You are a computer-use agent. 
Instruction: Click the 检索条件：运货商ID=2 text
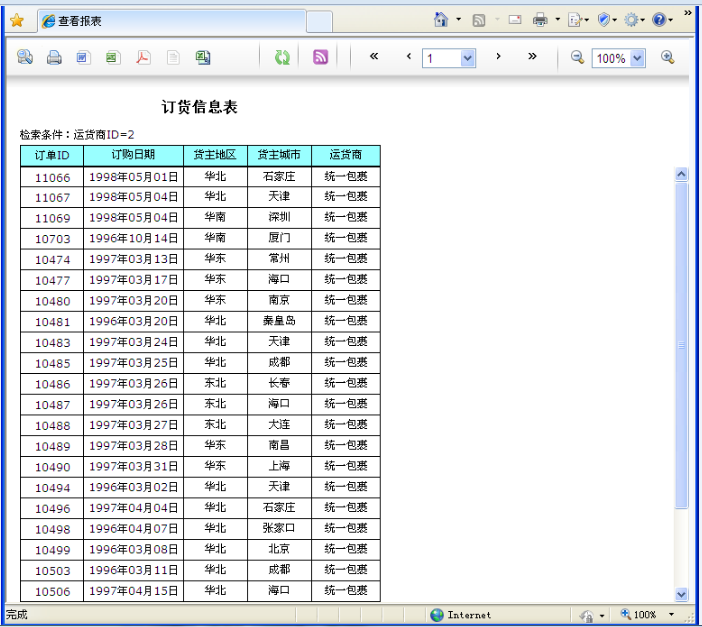(77, 134)
